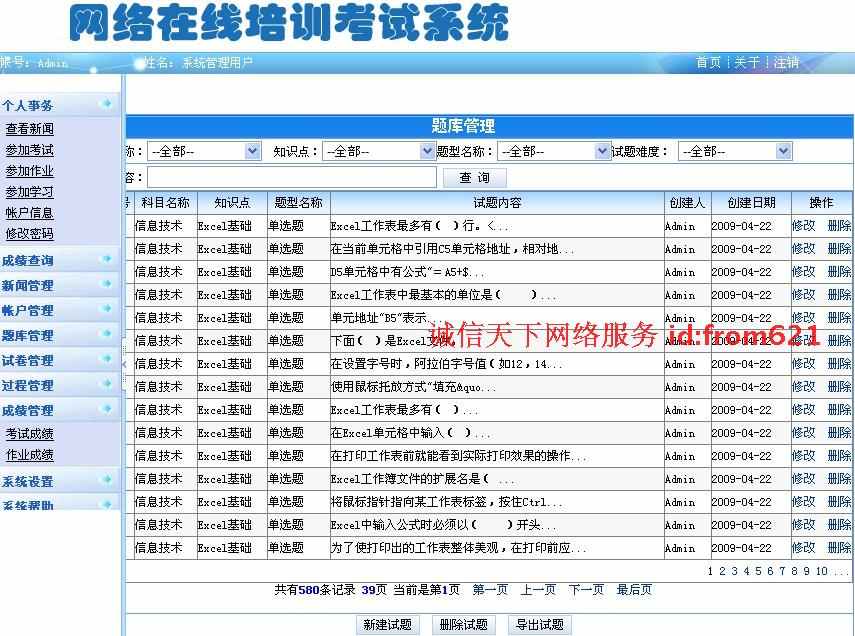
Task: Expand the 个人事务 section arrow icon
Action: [x=107, y=102]
